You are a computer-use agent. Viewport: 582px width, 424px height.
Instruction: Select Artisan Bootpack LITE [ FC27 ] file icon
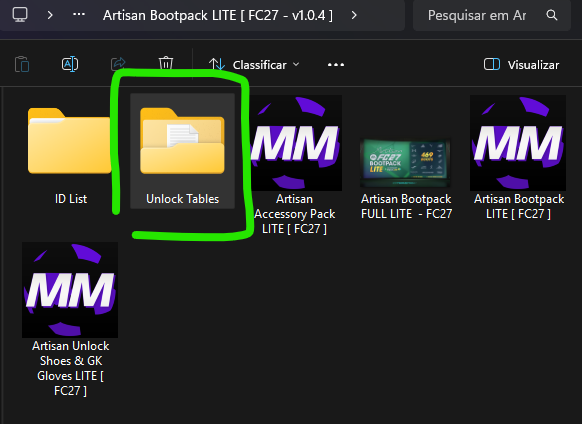[x=518, y=143]
